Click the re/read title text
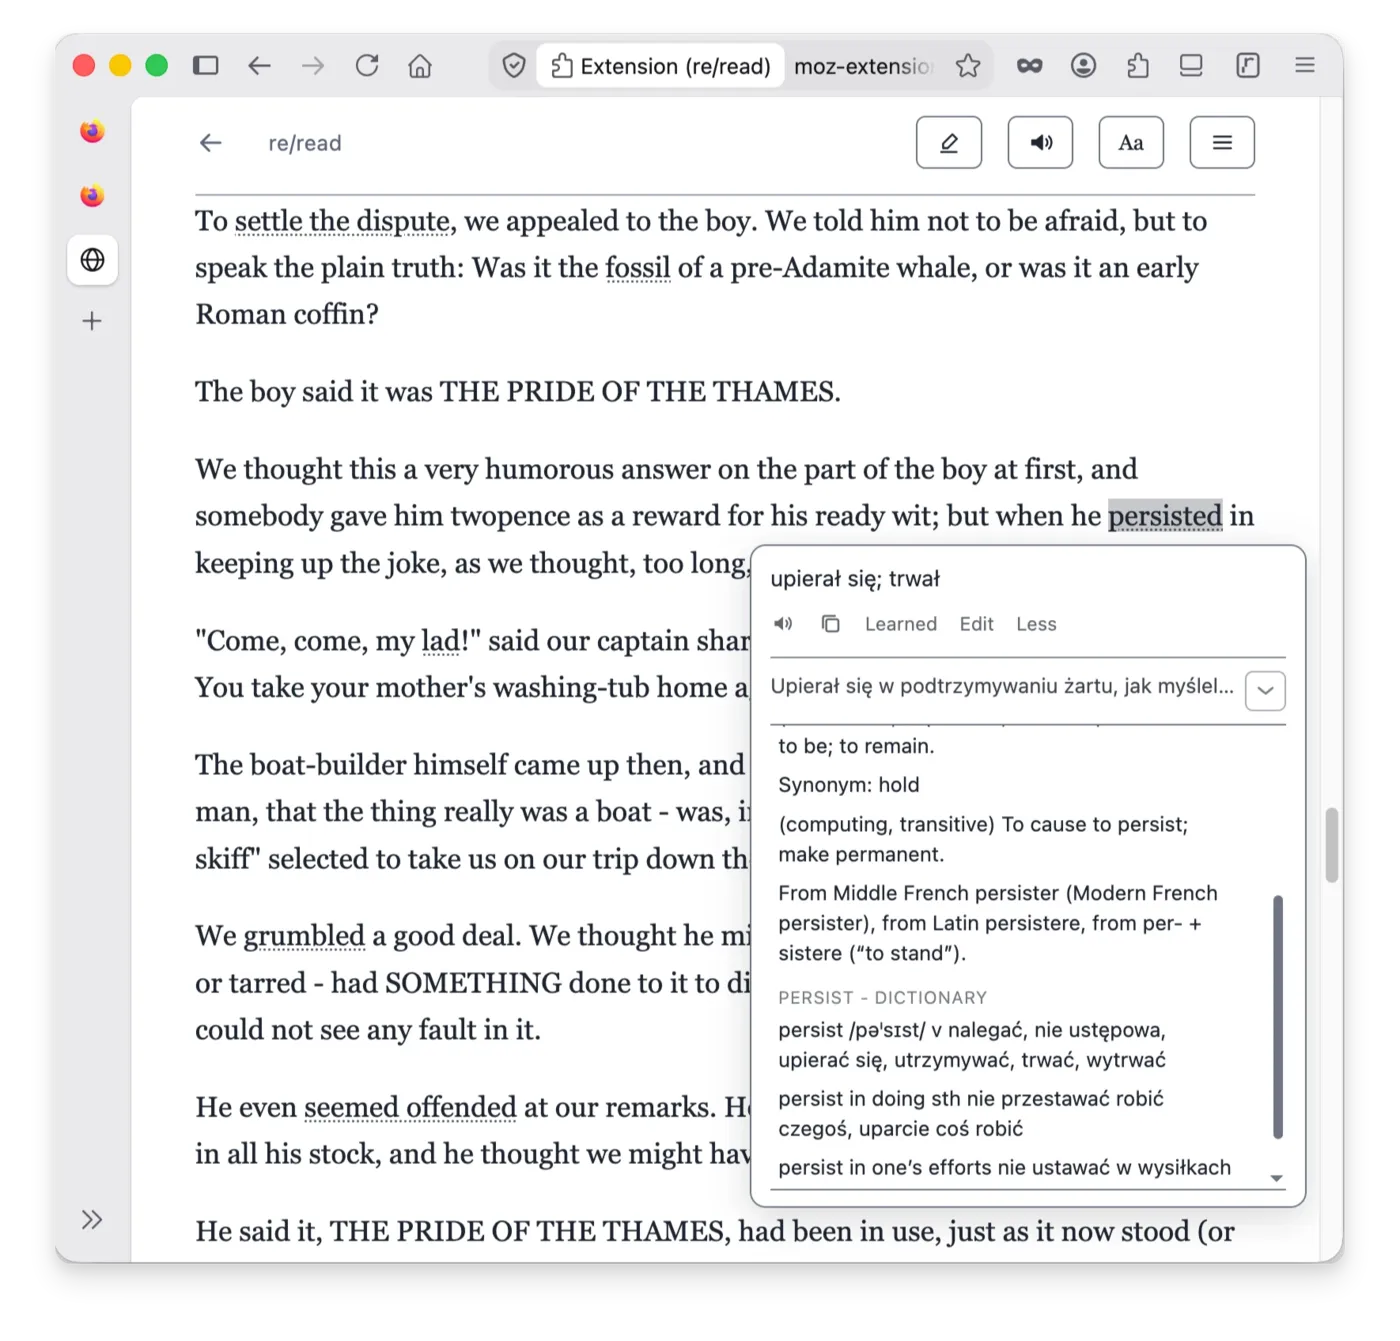This screenshot has width=1400, height=1341. tap(305, 143)
